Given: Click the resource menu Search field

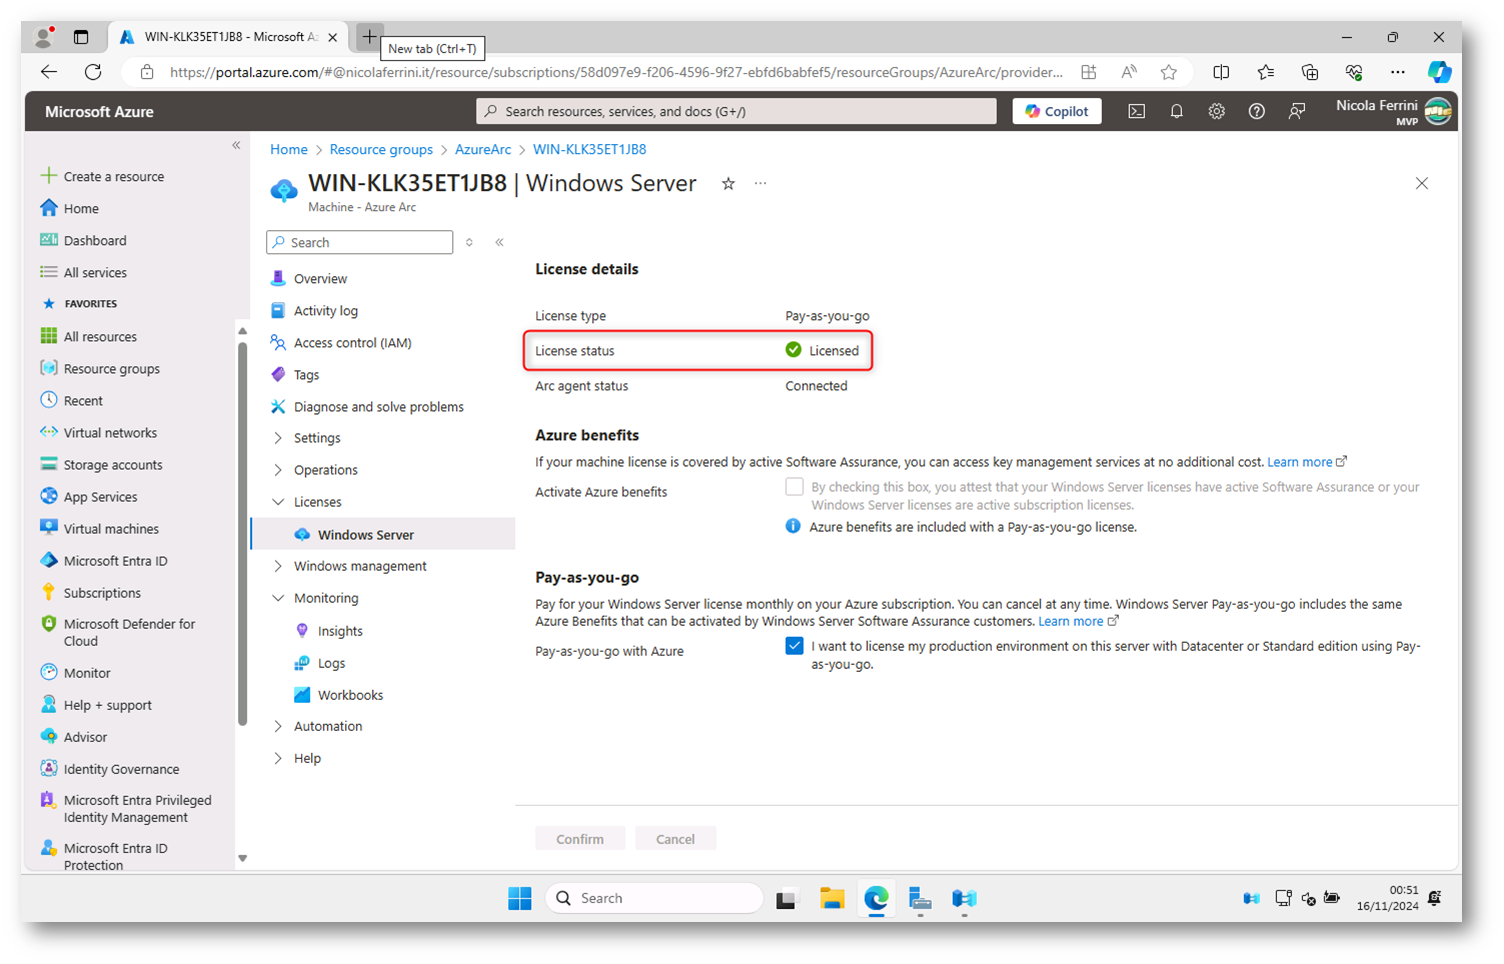Looking at the screenshot, I should [360, 243].
